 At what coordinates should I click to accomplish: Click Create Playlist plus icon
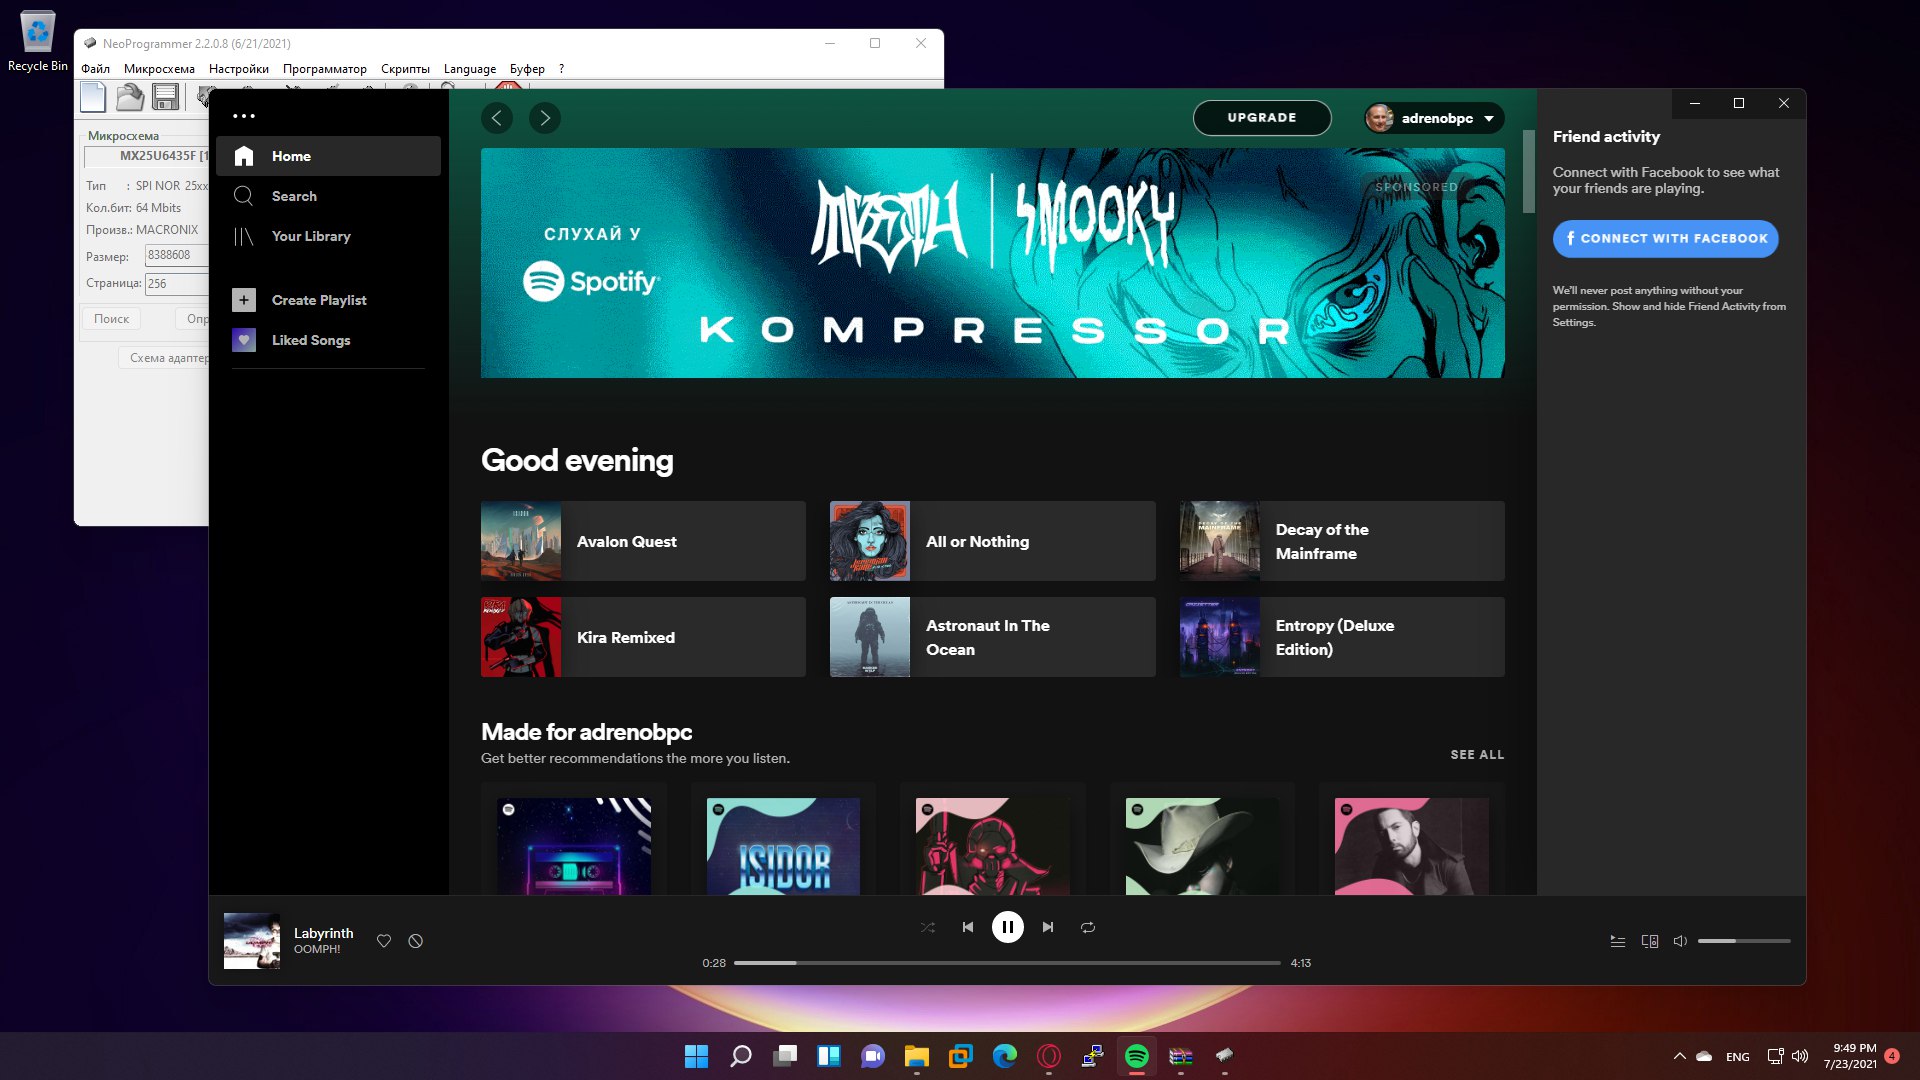point(244,300)
